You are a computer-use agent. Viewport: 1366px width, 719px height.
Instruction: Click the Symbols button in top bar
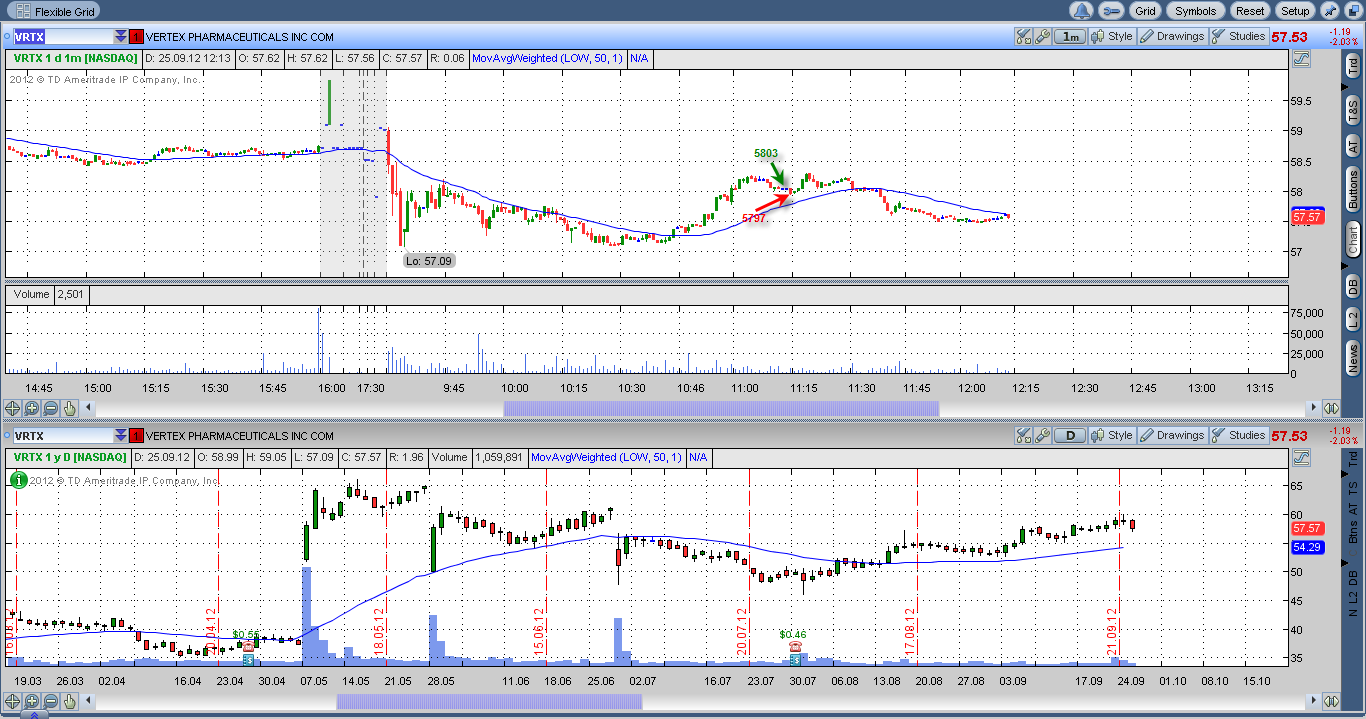[x=1195, y=11]
